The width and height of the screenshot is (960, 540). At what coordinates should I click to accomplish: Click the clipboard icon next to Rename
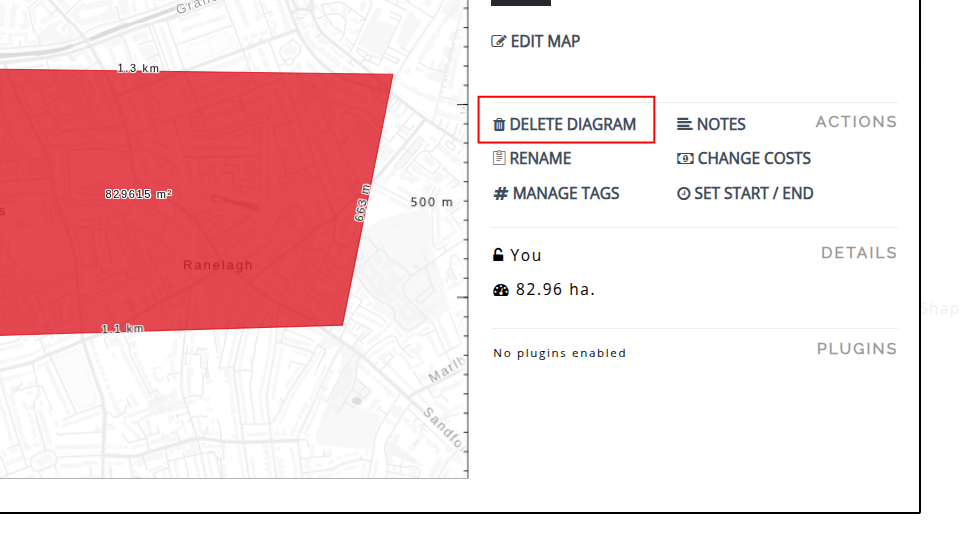[499, 158]
